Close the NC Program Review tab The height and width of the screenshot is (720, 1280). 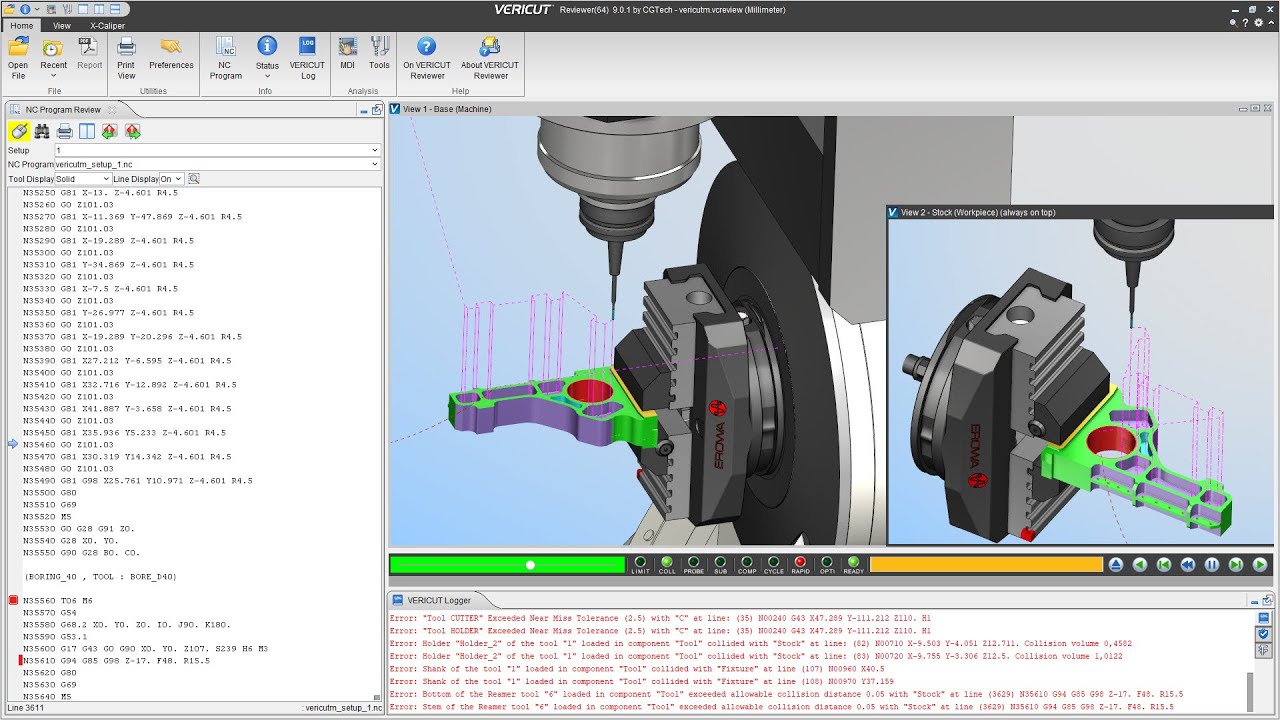(x=112, y=110)
